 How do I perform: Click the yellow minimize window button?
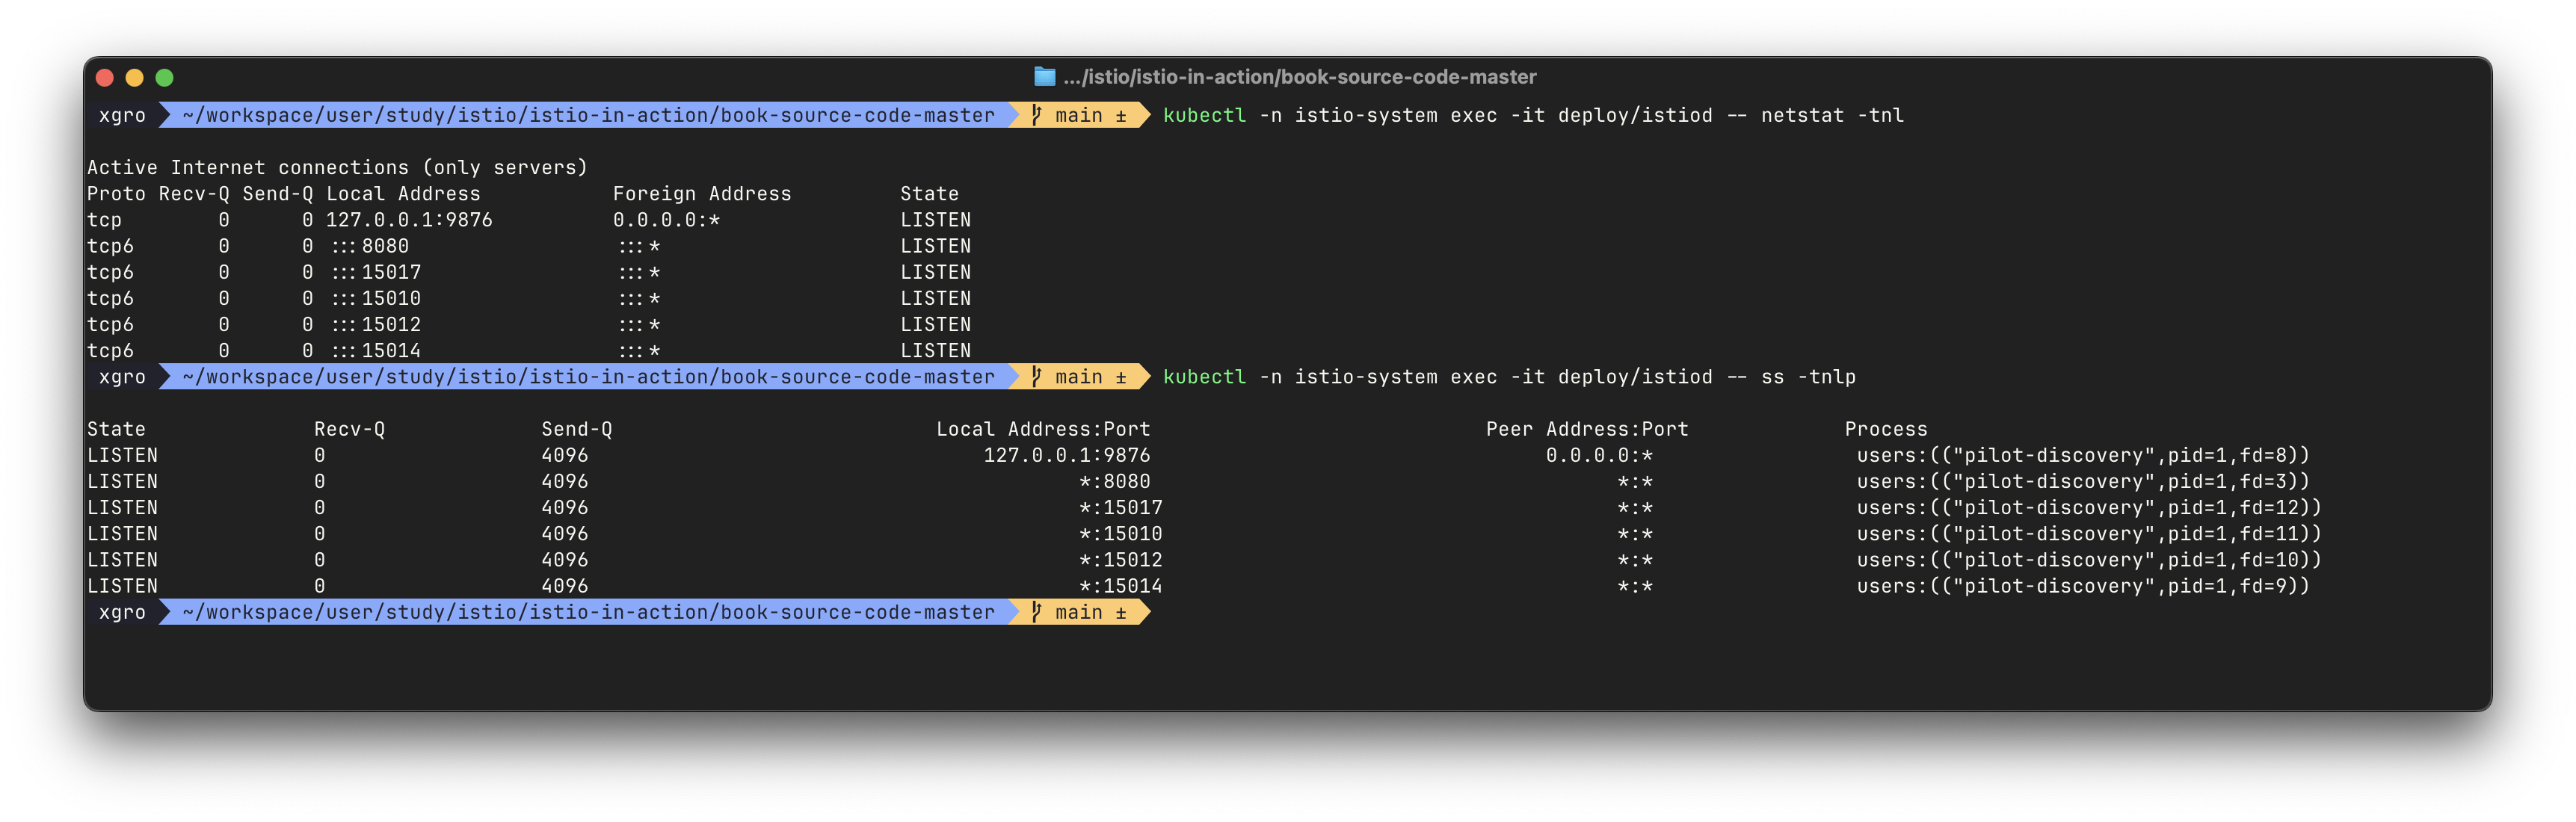click(x=135, y=77)
